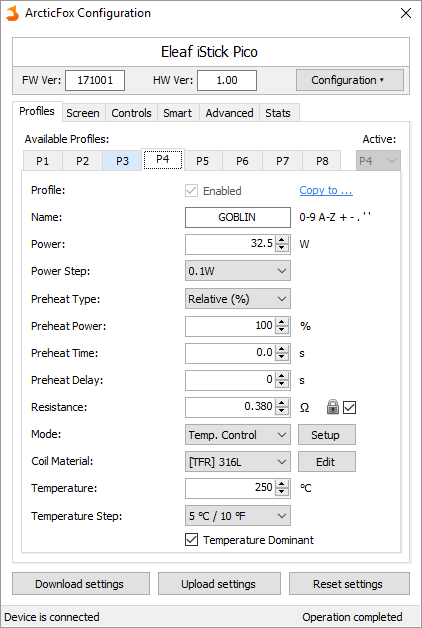This screenshot has width=422, height=628.
Task: Decrease Power with the down arrow
Action: [x=282, y=248]
